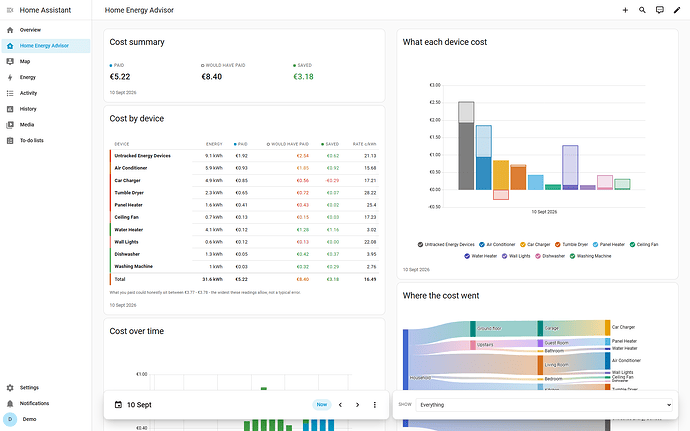Select Home Energy Advisor in sidebar
This screenshot has width=690, height=431.
pyautogui.click(x=46, y=46)
